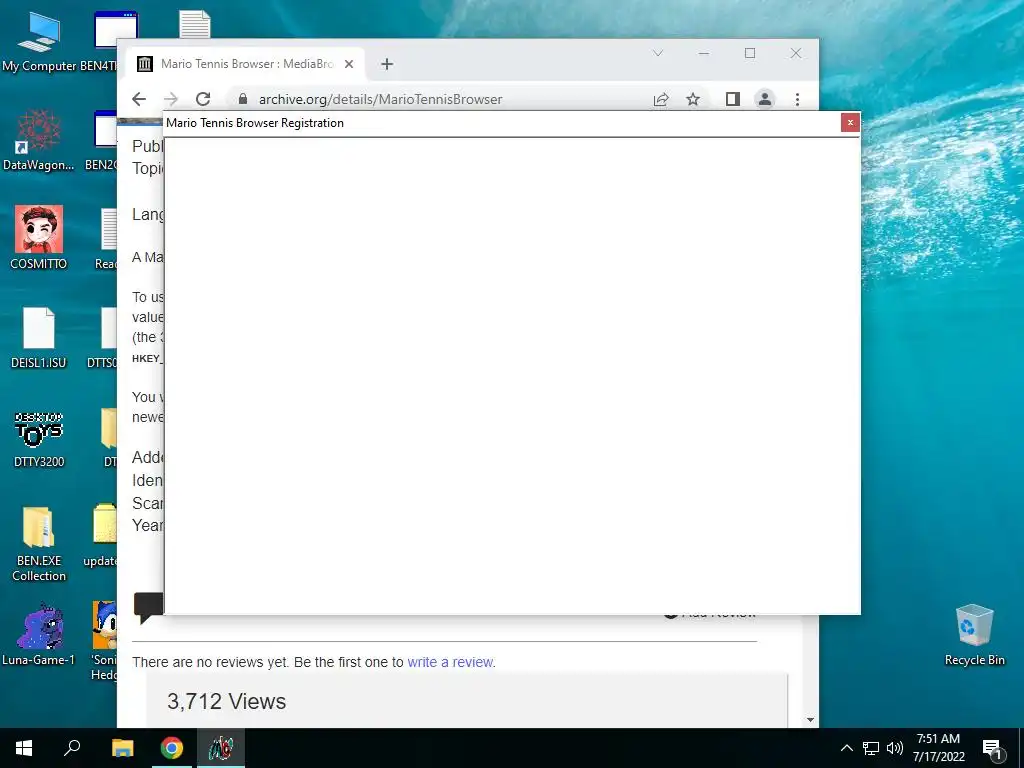
Task: Maximize the Chrome window
Action: click(x=750, y=53)
